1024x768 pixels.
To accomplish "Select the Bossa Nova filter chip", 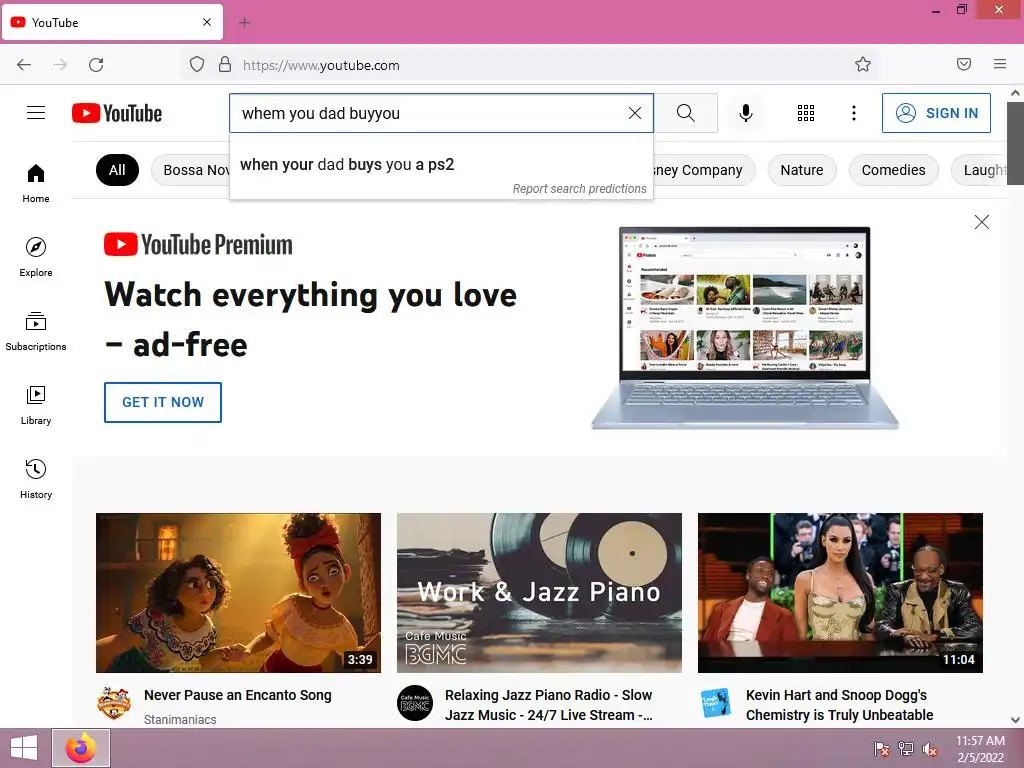I will pos(191,170).
